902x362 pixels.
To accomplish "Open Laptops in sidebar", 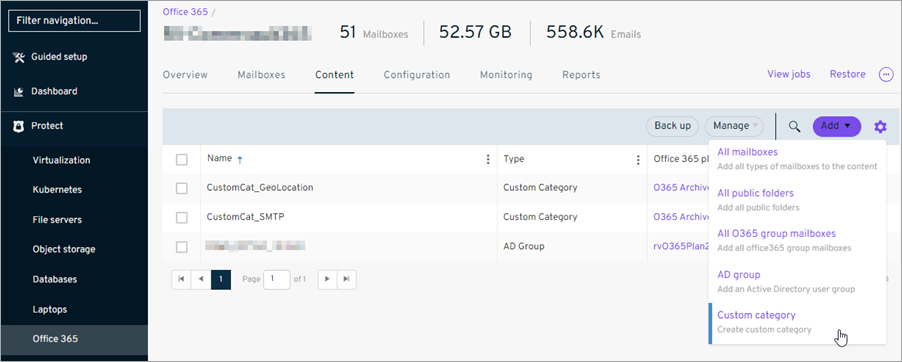I will tap(50, 310).
